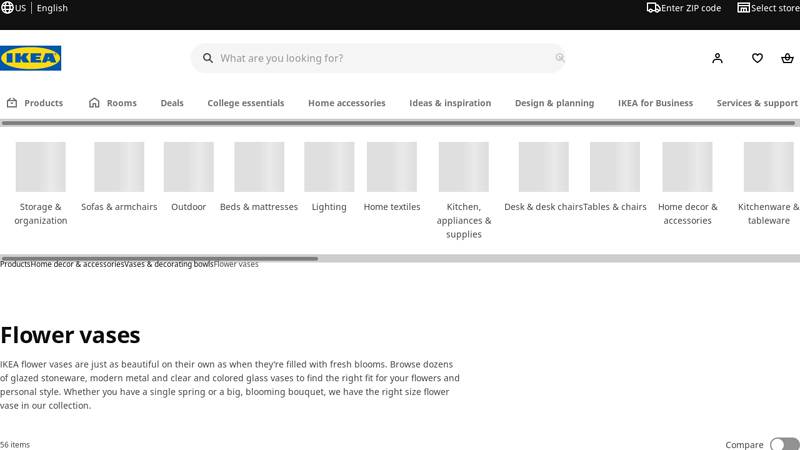800x450 pixels.
Task: Open the Products menu
Action: pos(35,103)
